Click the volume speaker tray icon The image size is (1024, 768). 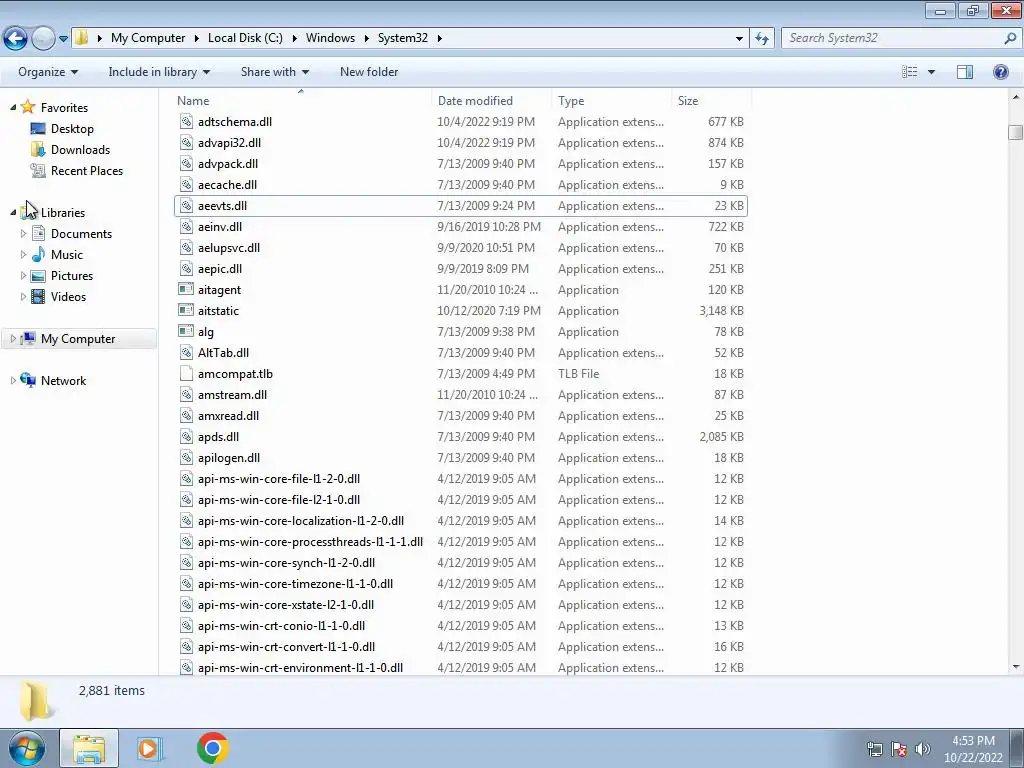(x=922, y=749)
